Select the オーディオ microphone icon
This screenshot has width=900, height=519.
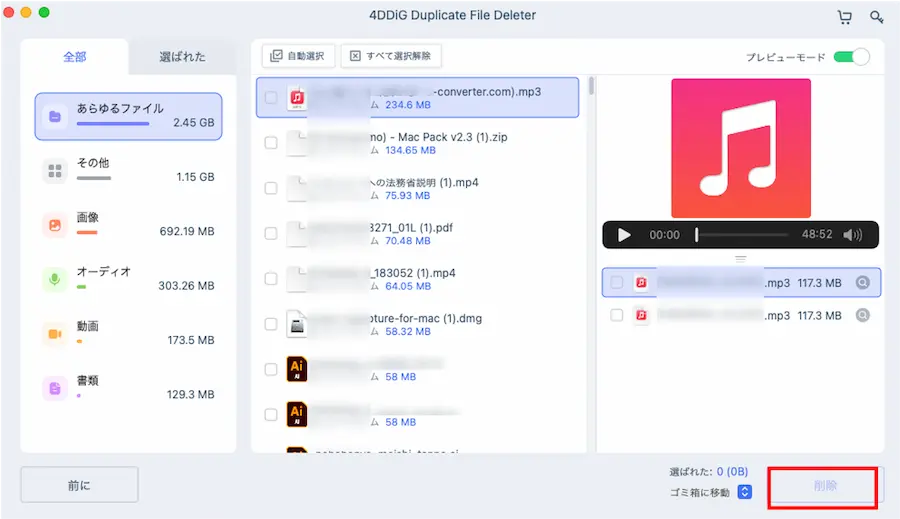pos(55,280)
